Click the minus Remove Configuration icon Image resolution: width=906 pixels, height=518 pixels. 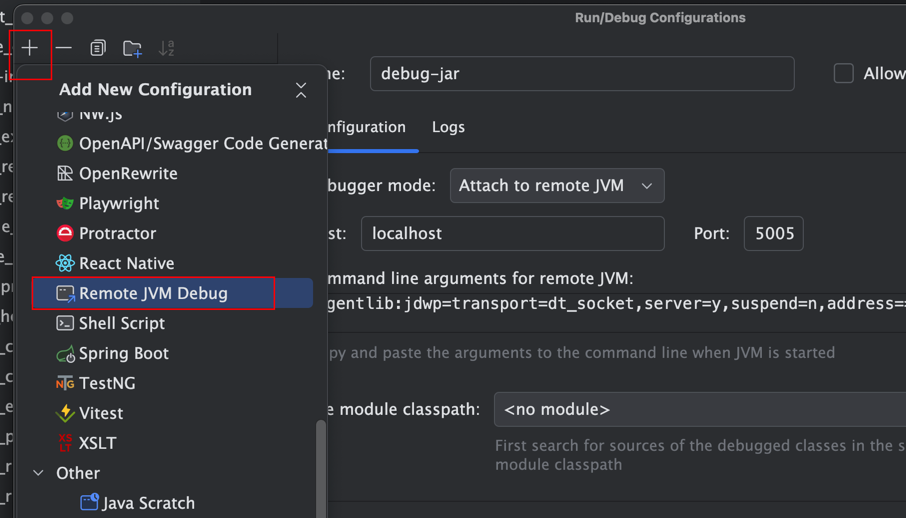pos(64,48)
